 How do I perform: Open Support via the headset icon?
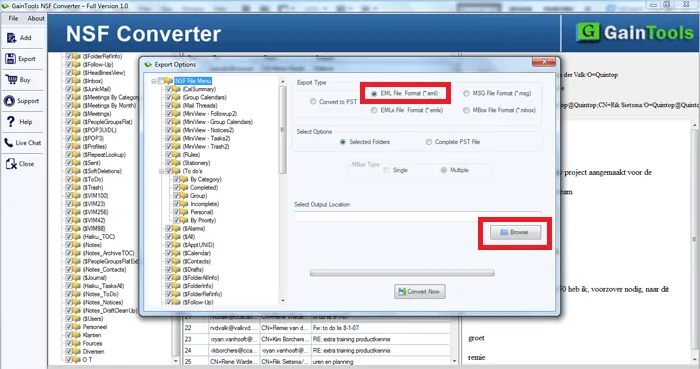pyautogui.click(x=9, y=101)
